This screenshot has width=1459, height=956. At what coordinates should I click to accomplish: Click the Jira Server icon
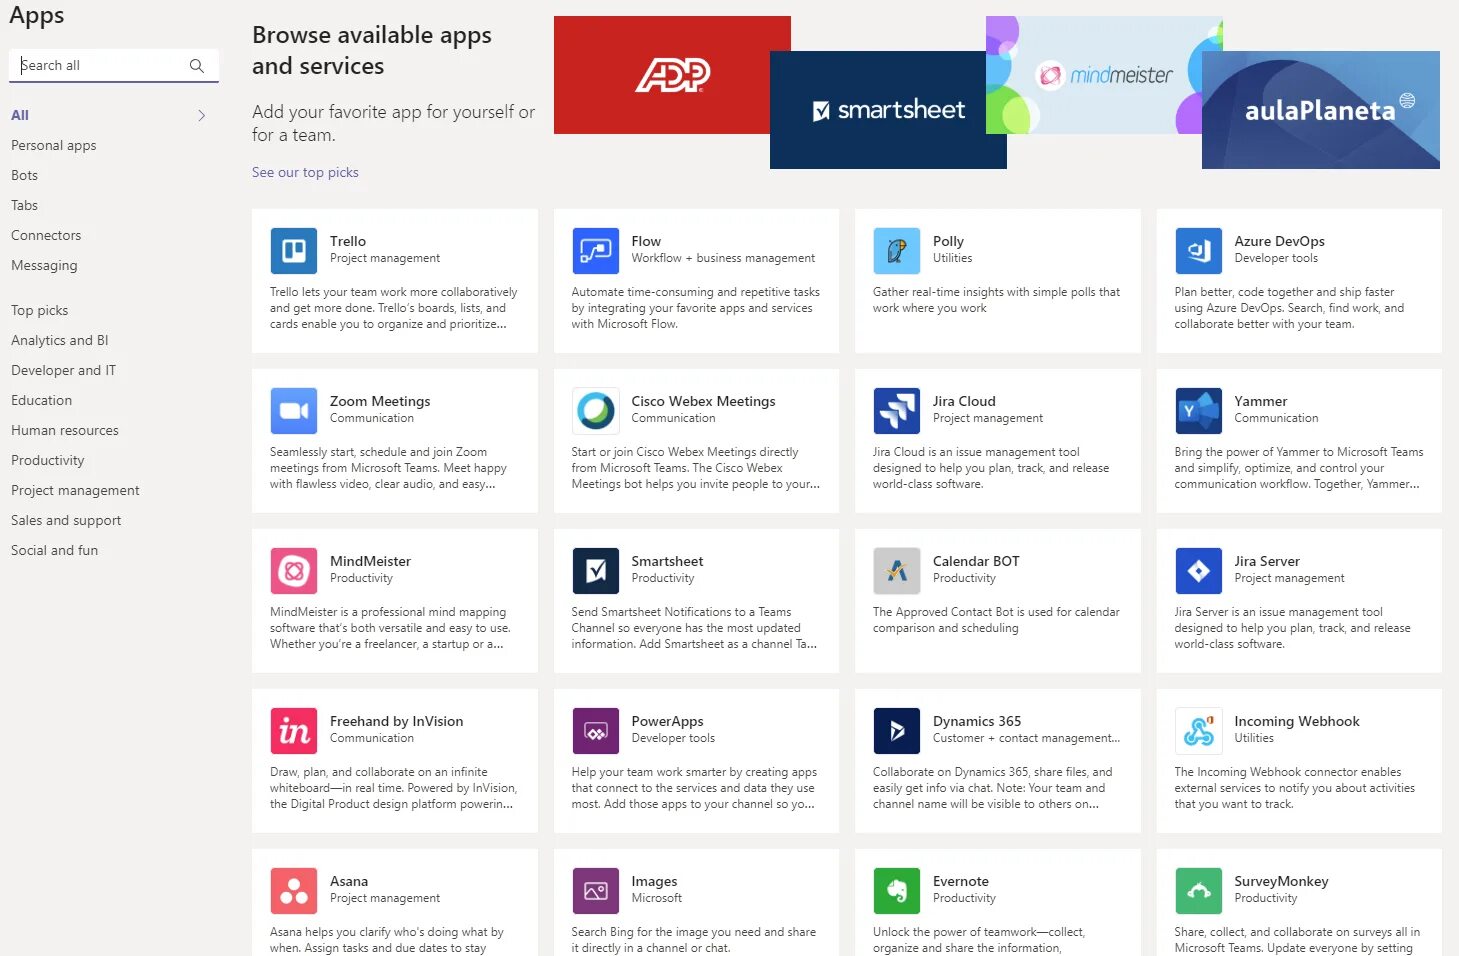[x=1198, y=571]
